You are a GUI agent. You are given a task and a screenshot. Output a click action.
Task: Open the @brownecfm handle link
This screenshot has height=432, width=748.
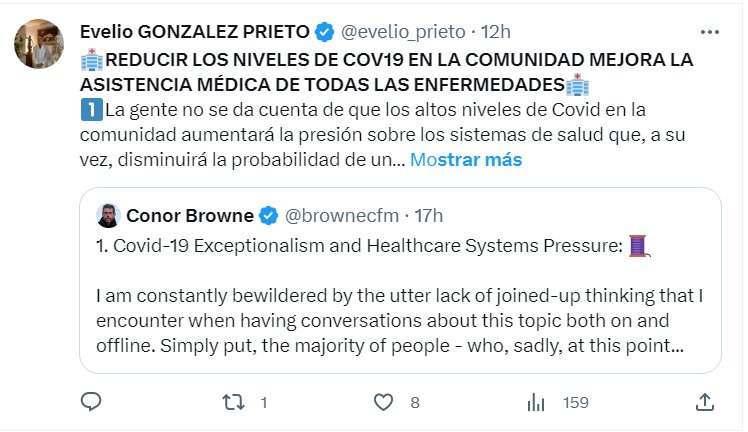335,215
